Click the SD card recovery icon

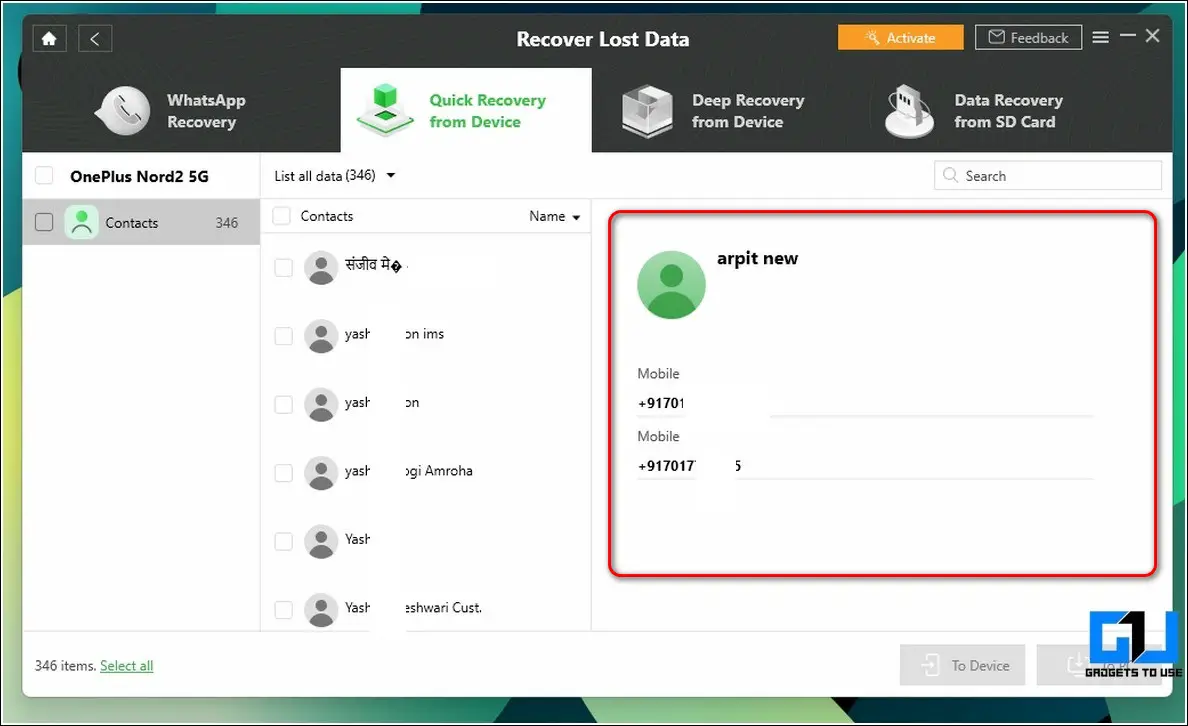(909, 111)
